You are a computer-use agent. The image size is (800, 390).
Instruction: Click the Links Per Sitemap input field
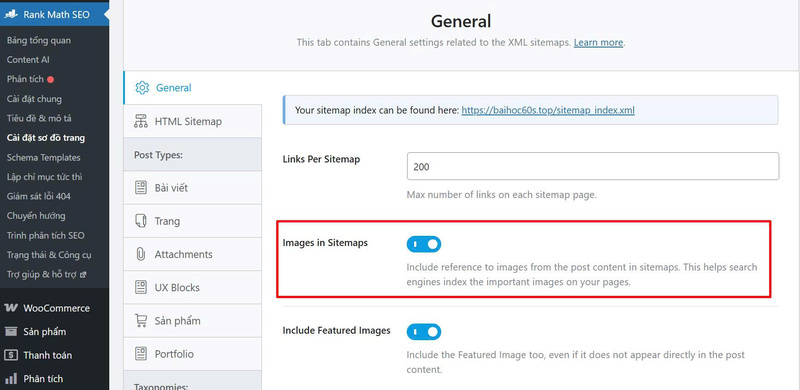[593, 166]
